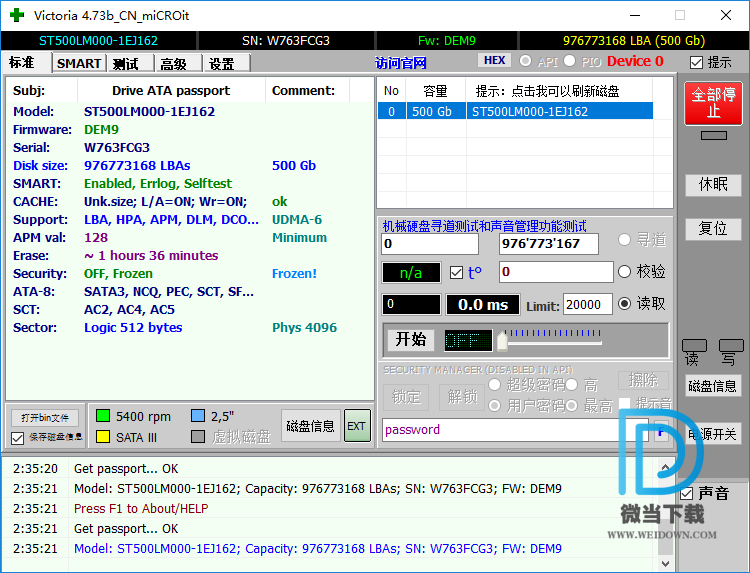750x573 pixels.
Task: Toggle the 保存磁盘信息 checkbox
Action: [x=17, y=438]
